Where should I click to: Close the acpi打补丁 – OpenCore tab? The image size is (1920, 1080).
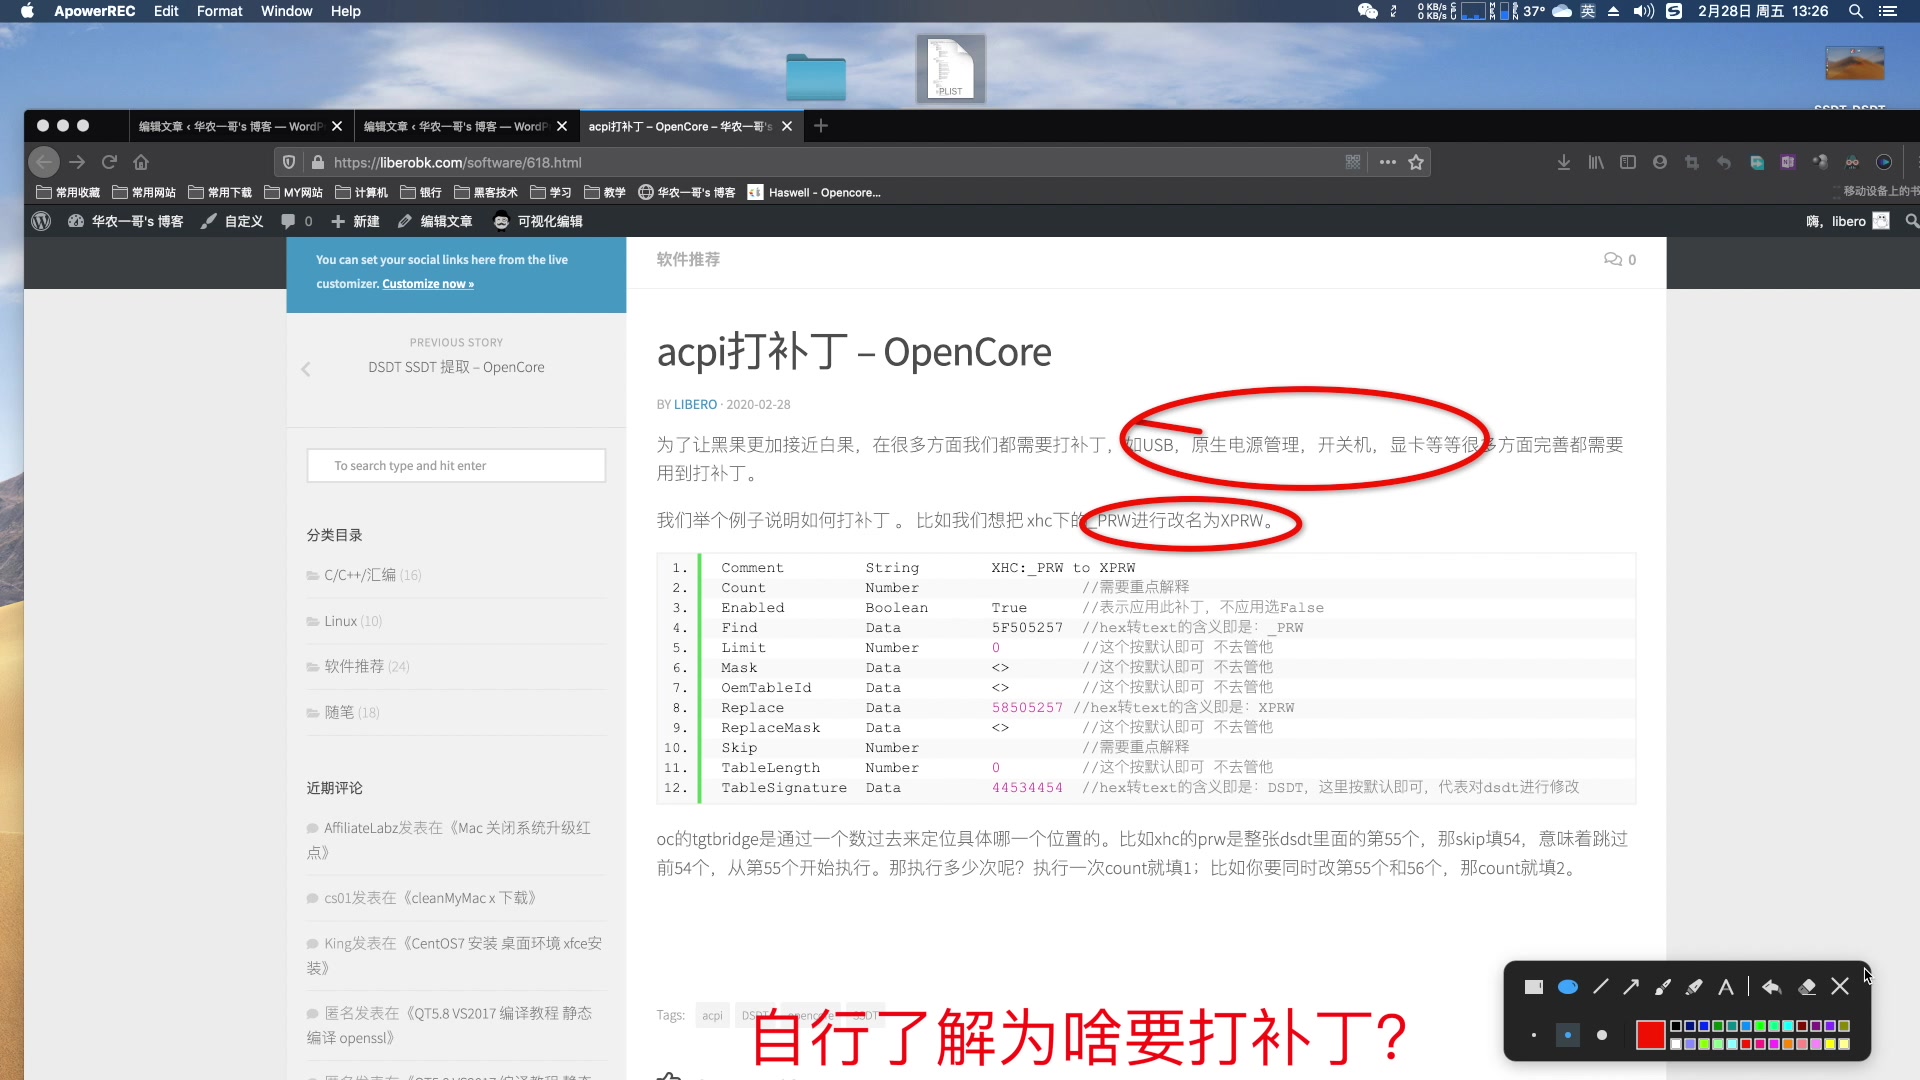pos(787,126)
